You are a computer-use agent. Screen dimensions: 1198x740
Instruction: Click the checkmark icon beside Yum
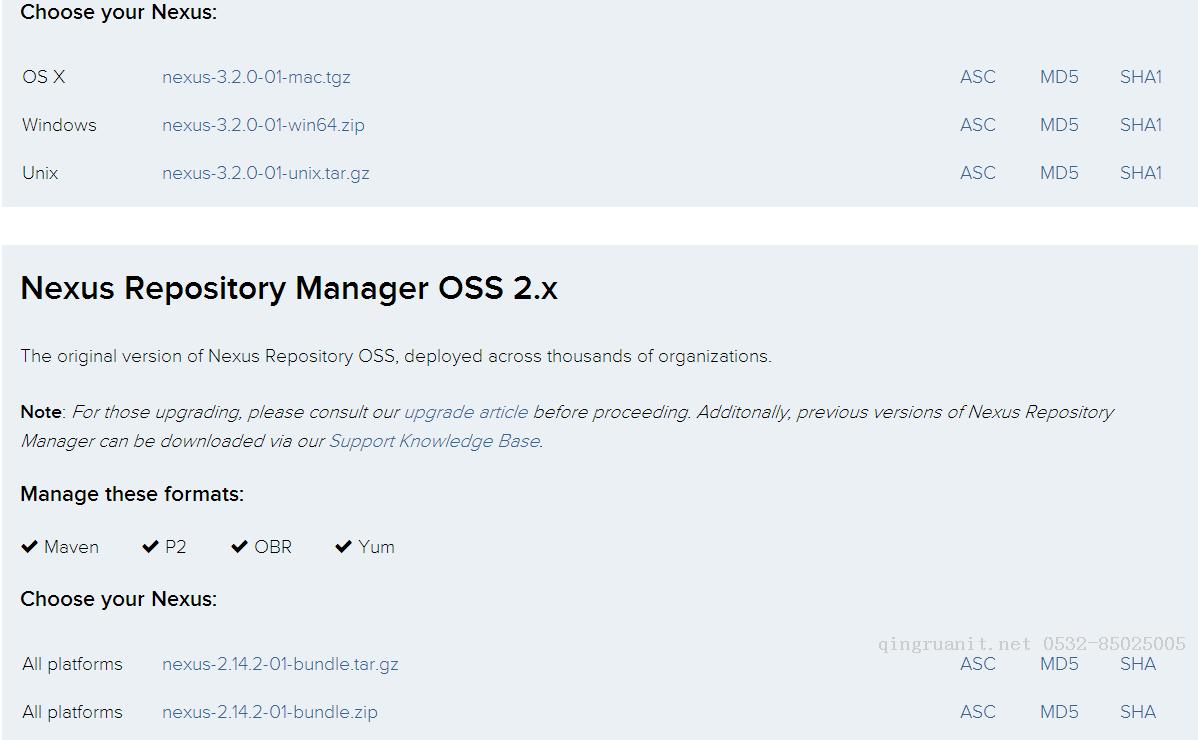pos(343,547)
